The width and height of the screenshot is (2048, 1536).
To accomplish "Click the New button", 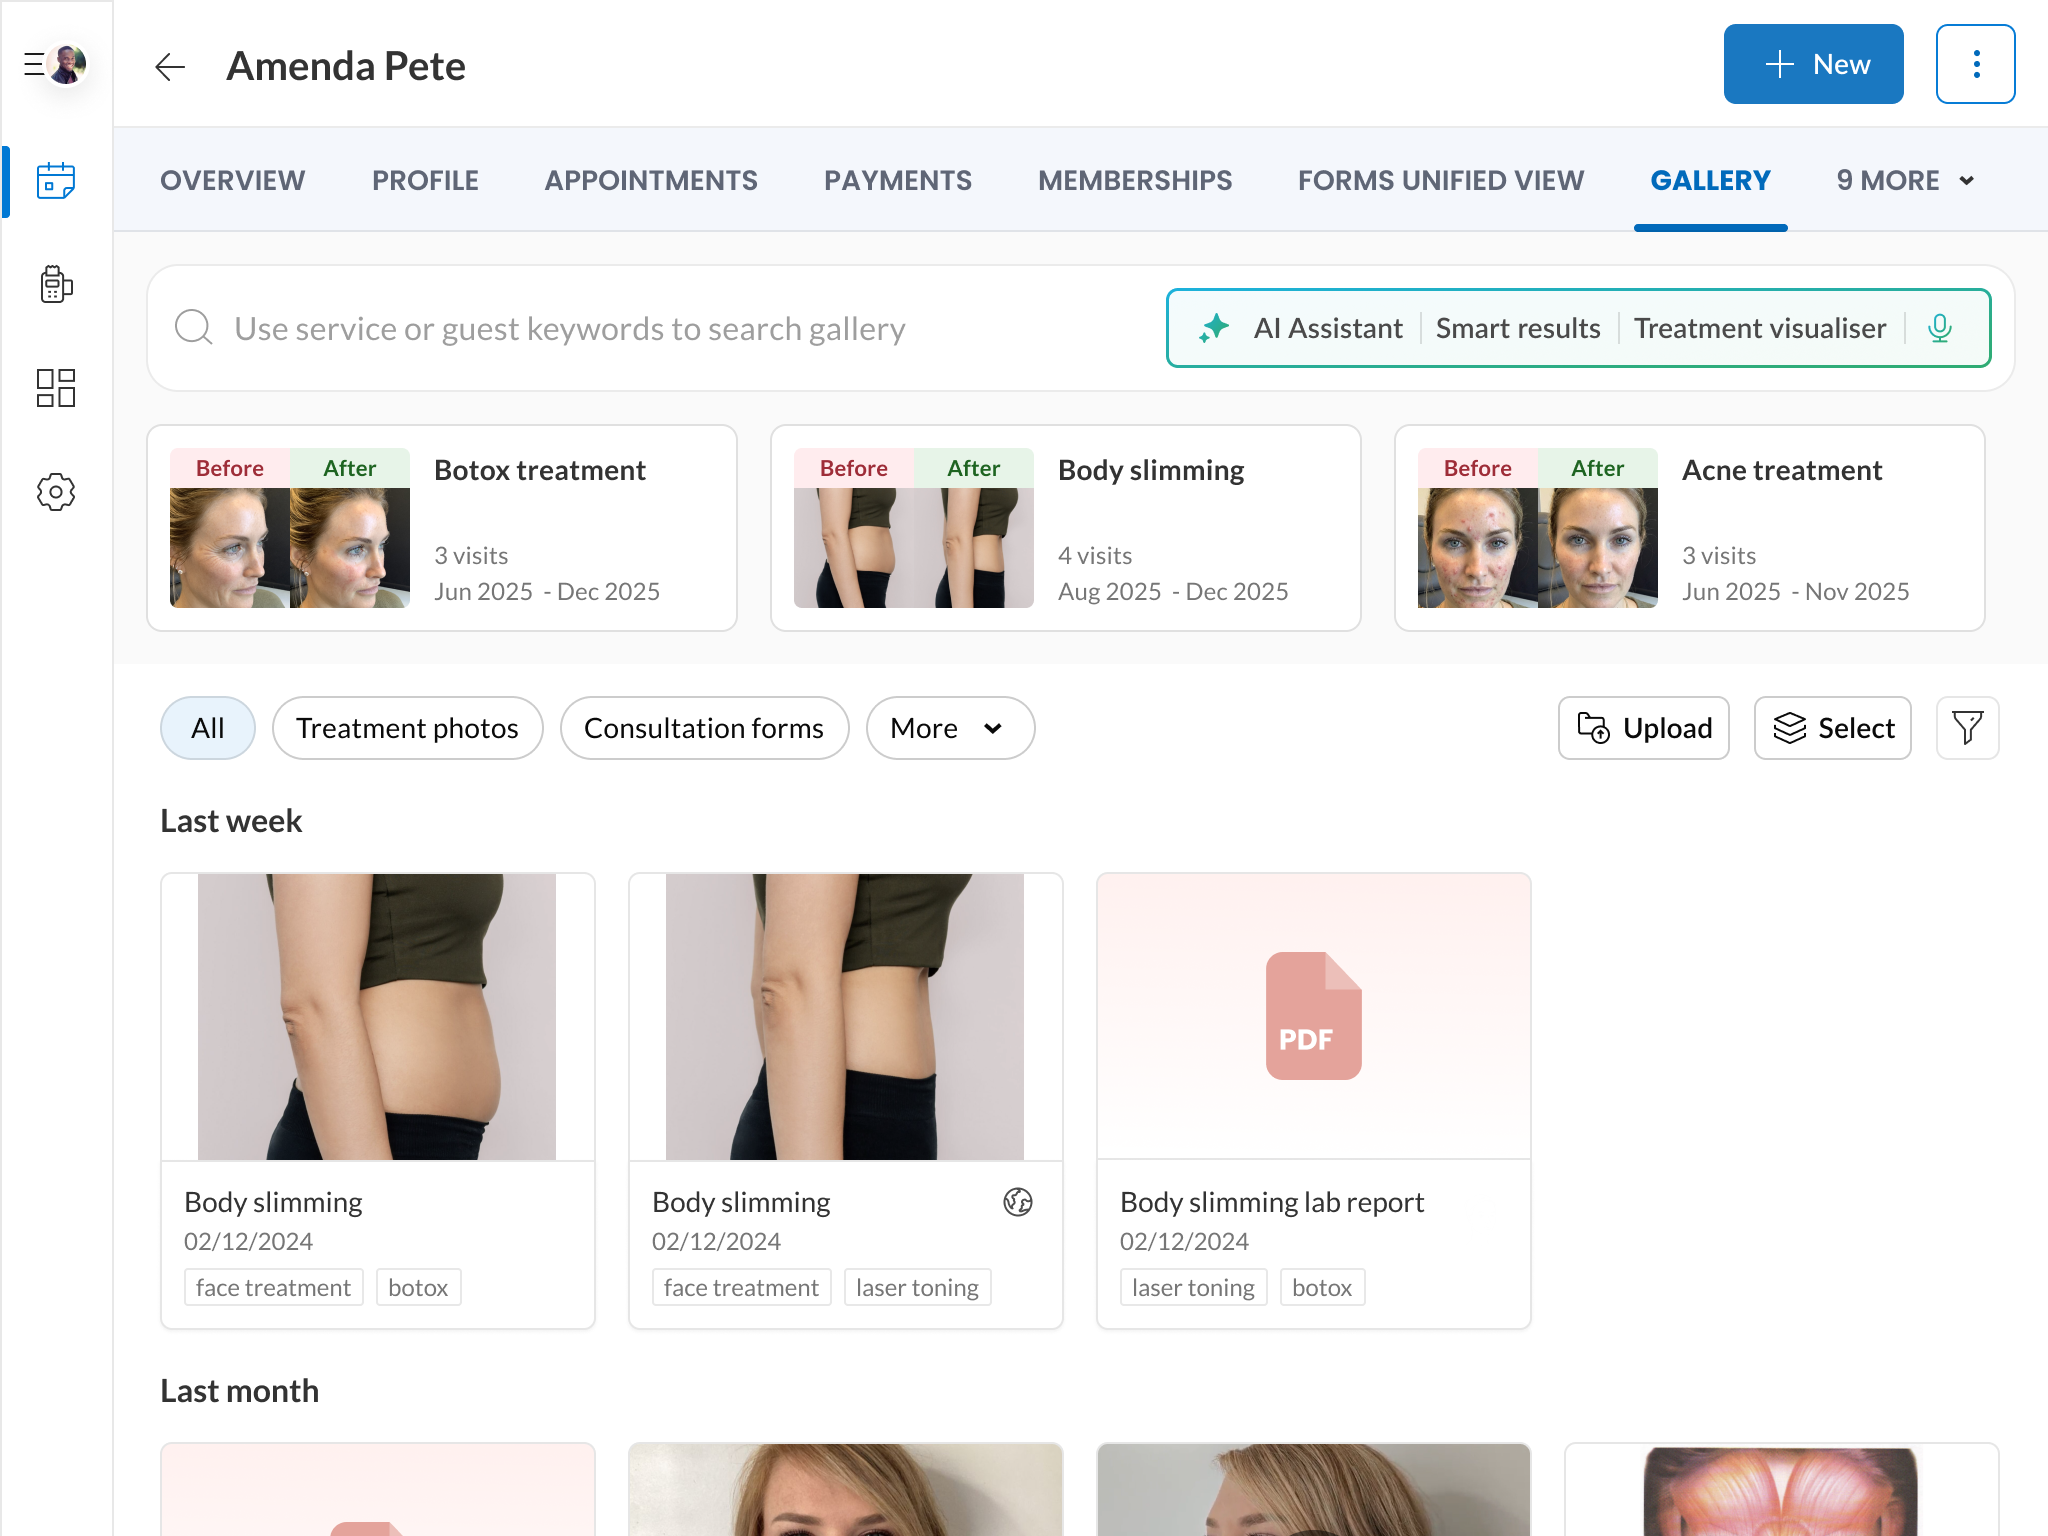I will tap(1813, 65).
